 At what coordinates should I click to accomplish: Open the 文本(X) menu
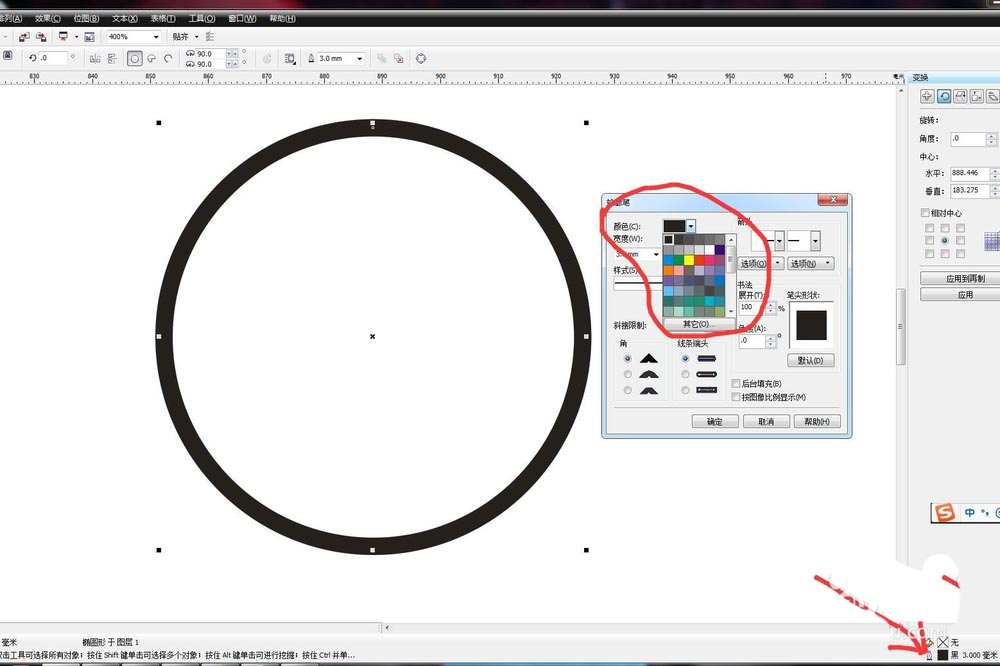click(124, 18)
